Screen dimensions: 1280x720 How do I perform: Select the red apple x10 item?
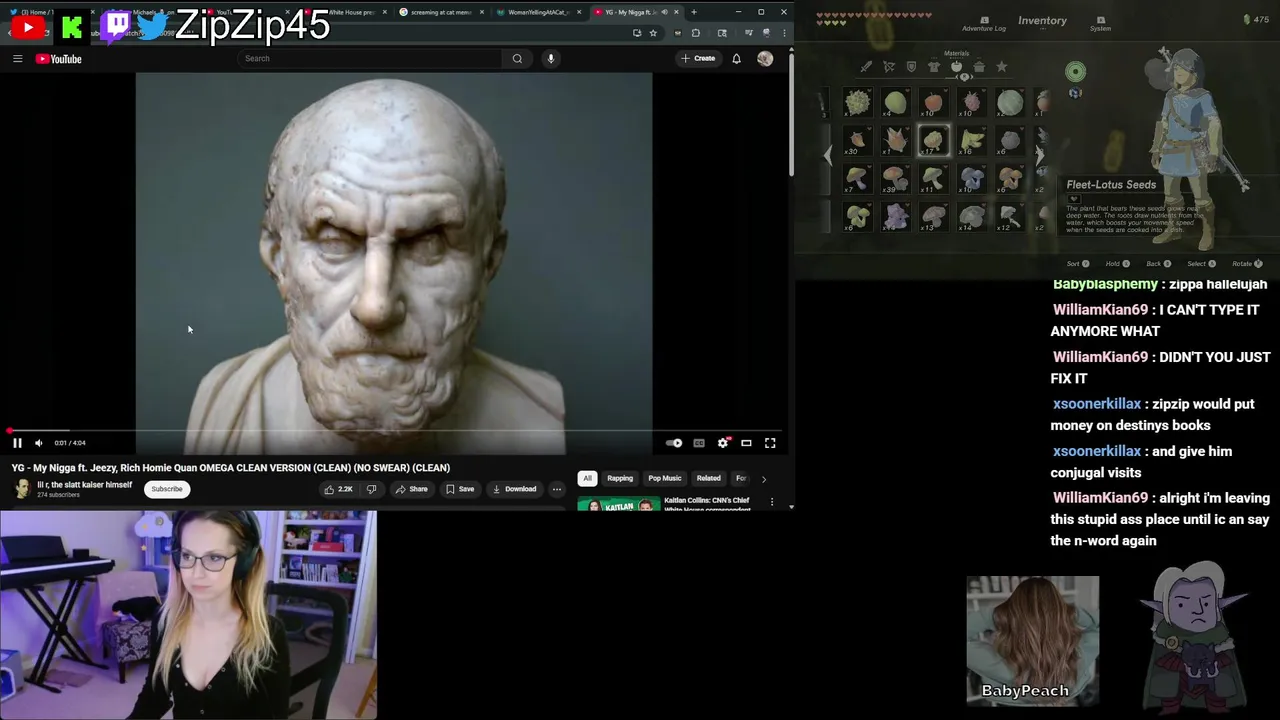933,103
